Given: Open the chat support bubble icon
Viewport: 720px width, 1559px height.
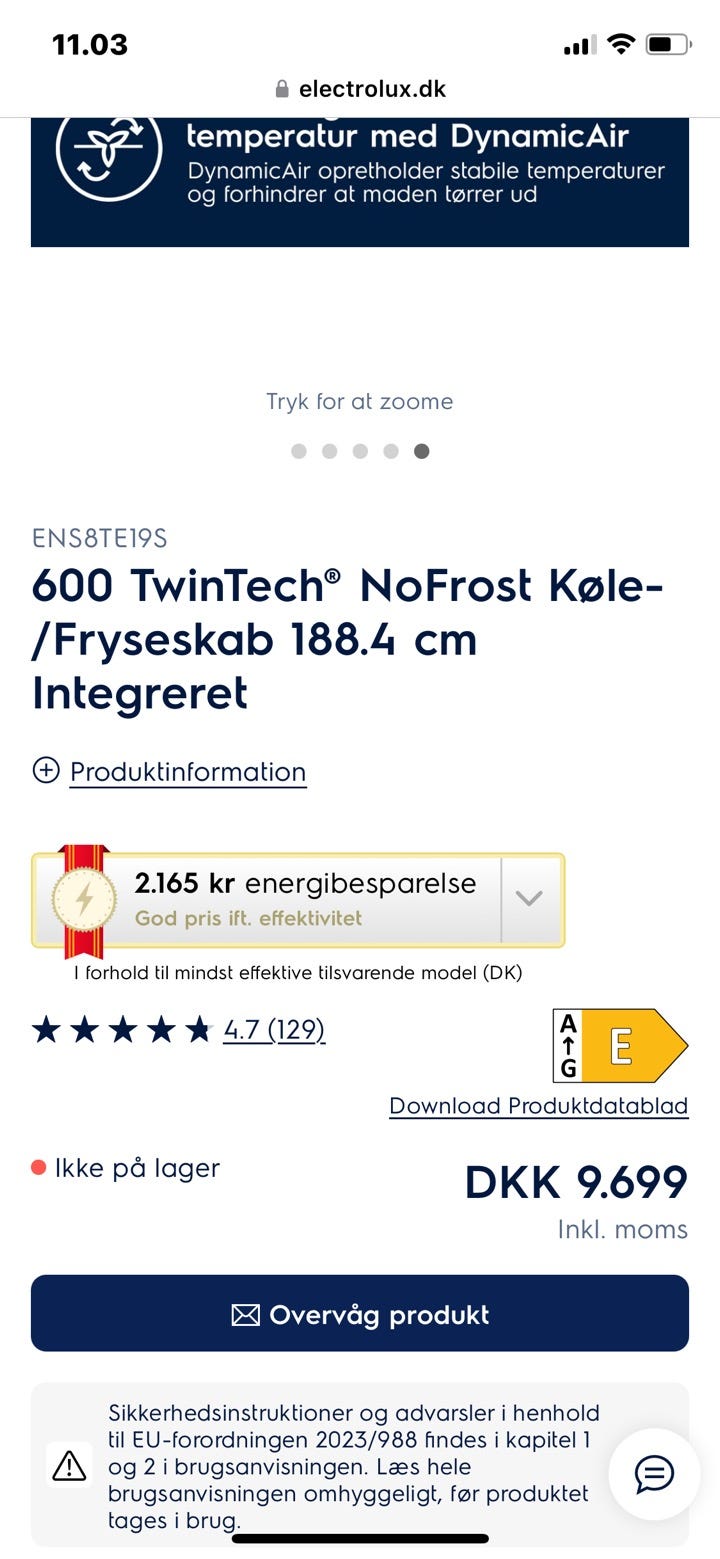Looking at the screenshot, I should tap(654, 1473).
